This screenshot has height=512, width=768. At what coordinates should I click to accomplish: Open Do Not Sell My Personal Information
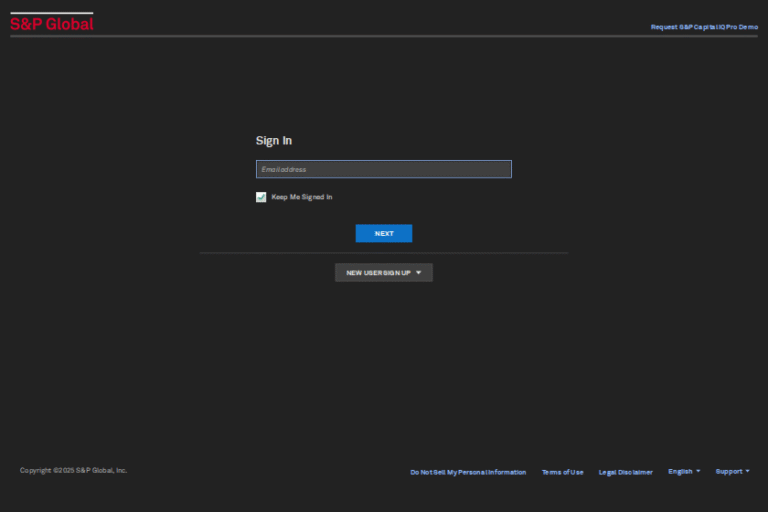468,472
